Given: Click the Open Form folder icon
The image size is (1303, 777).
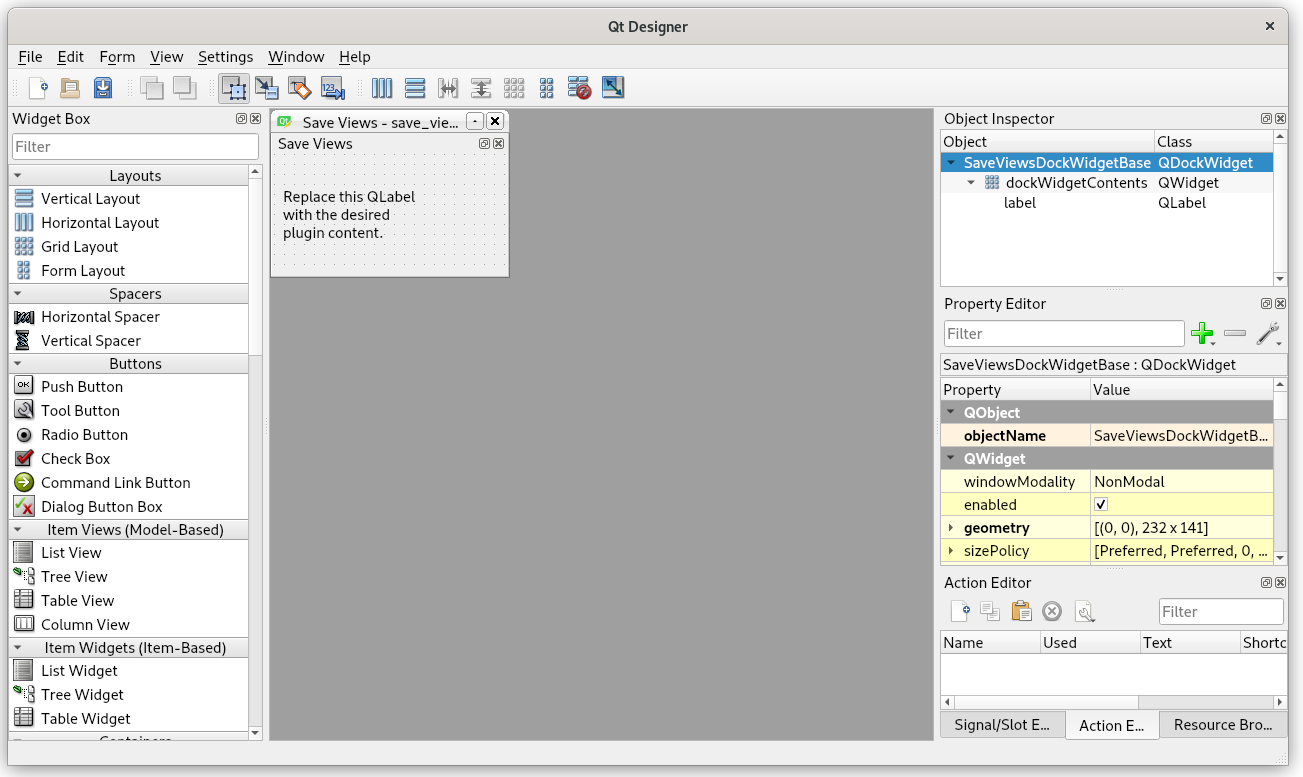Looking at the screenshot, I should coord(69,88).
